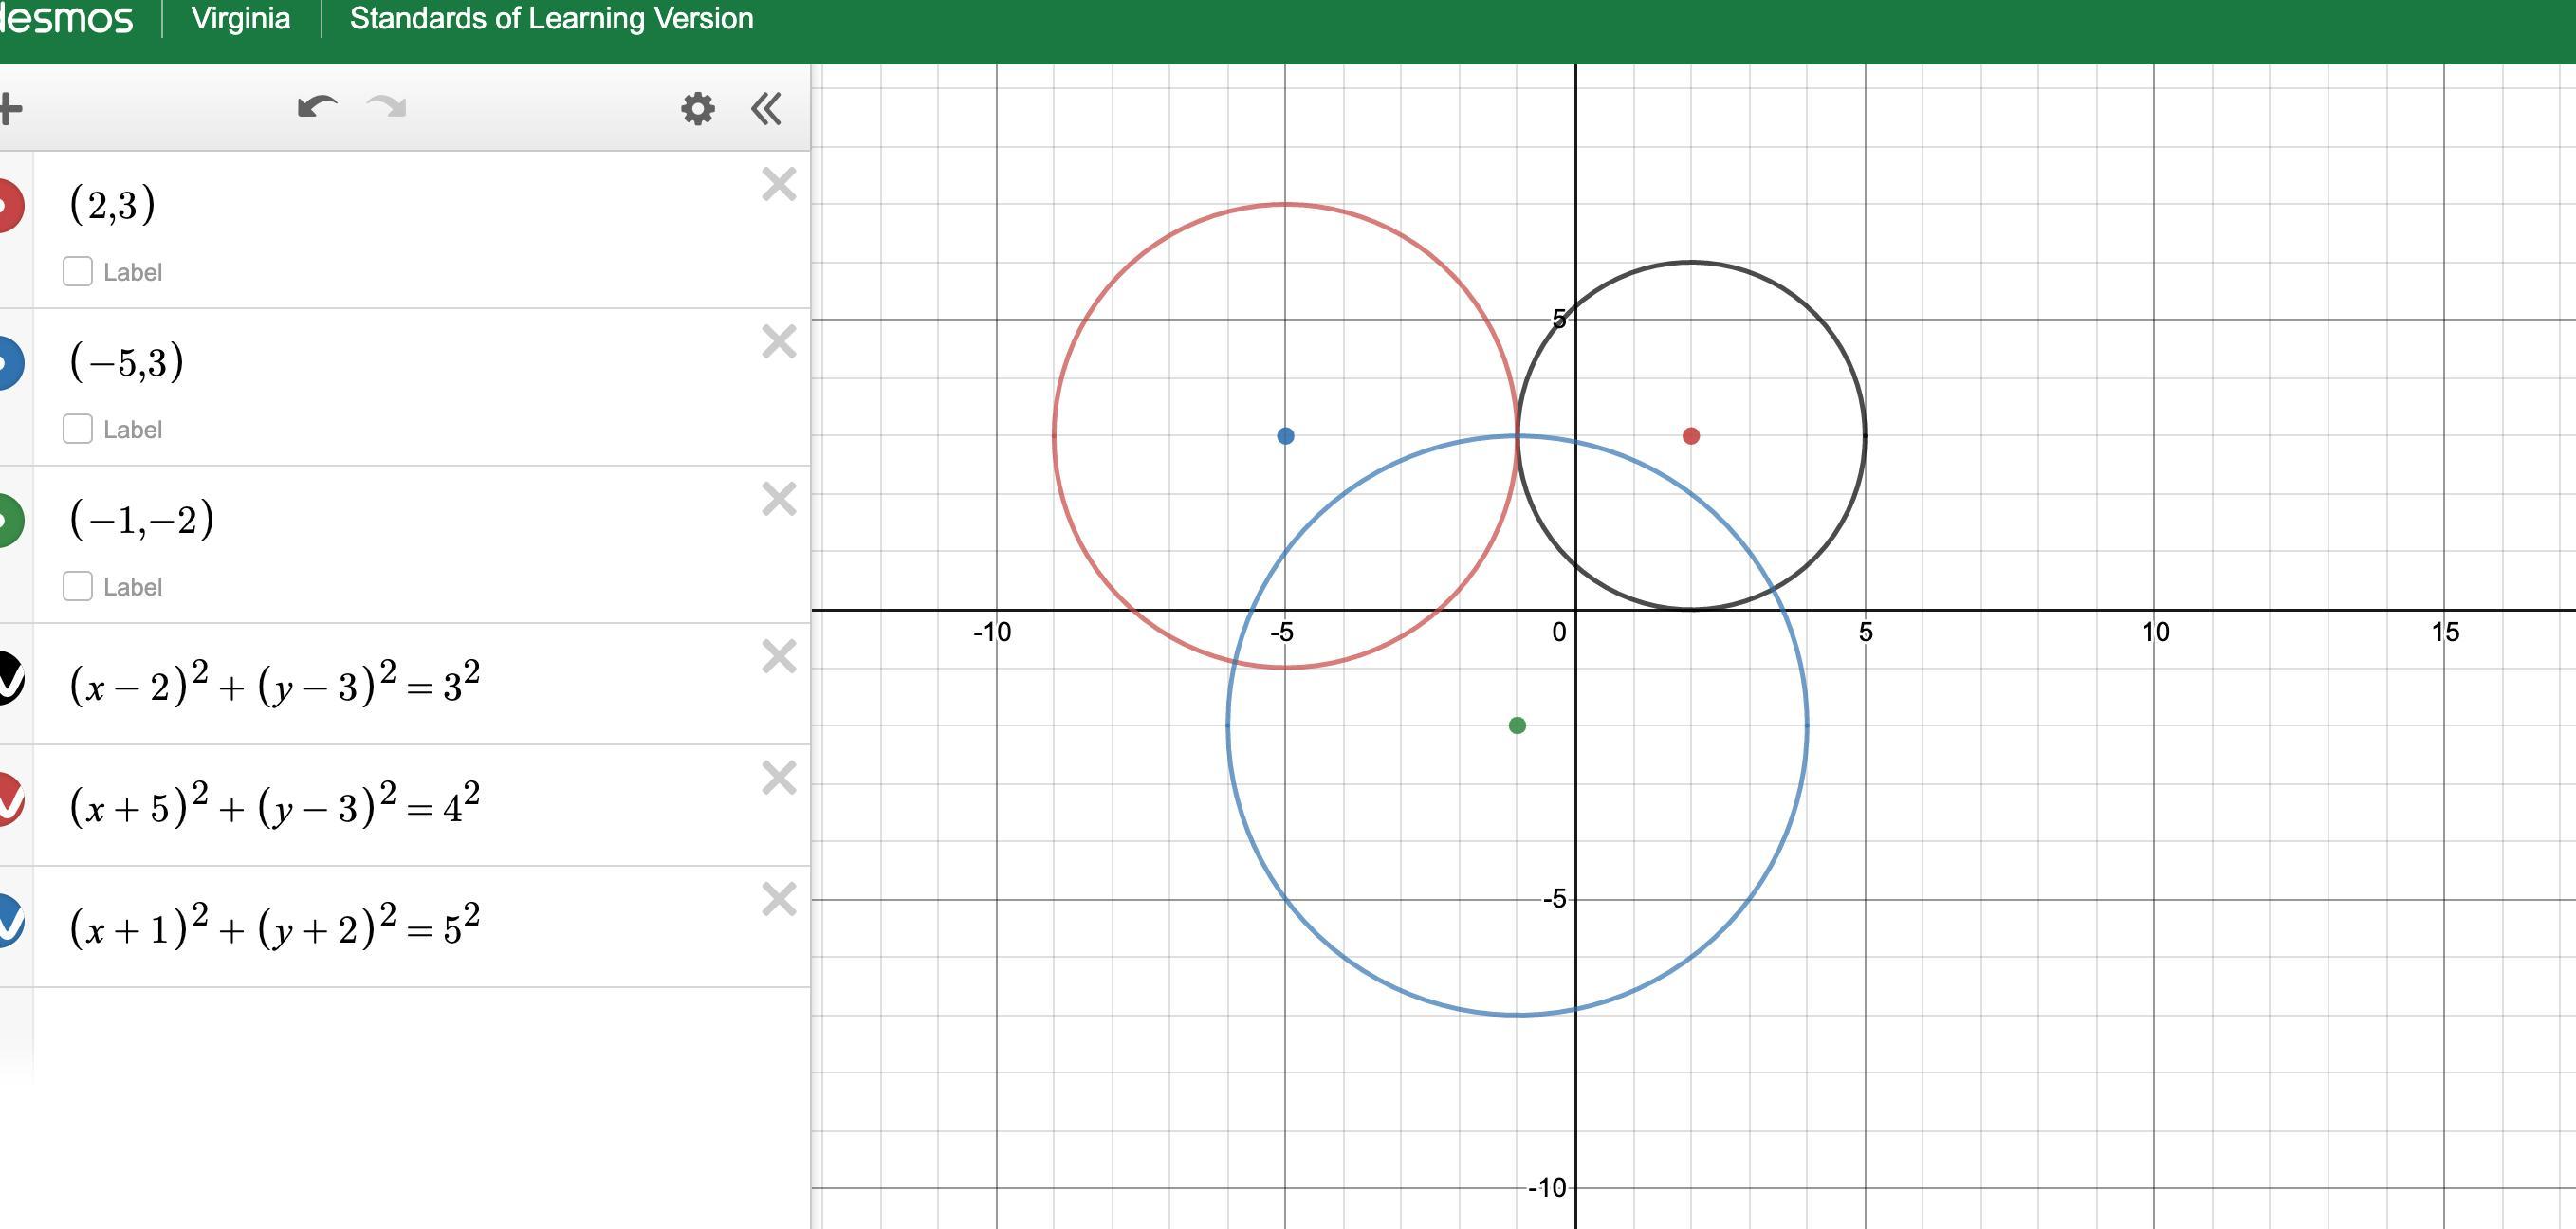The height and width of the screenshot is (1229, 2576).
Task: Click the redo arrow icon
Action: (x=387, y=107)
